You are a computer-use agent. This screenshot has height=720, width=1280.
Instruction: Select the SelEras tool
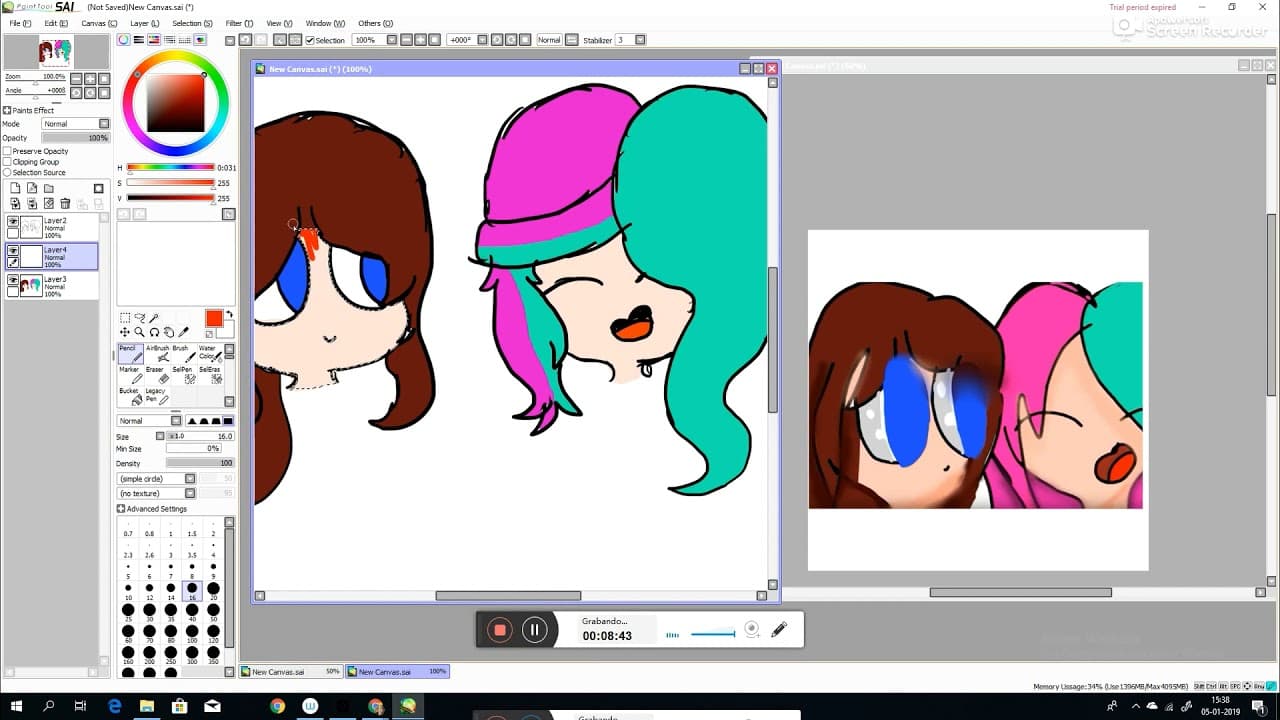209,375
